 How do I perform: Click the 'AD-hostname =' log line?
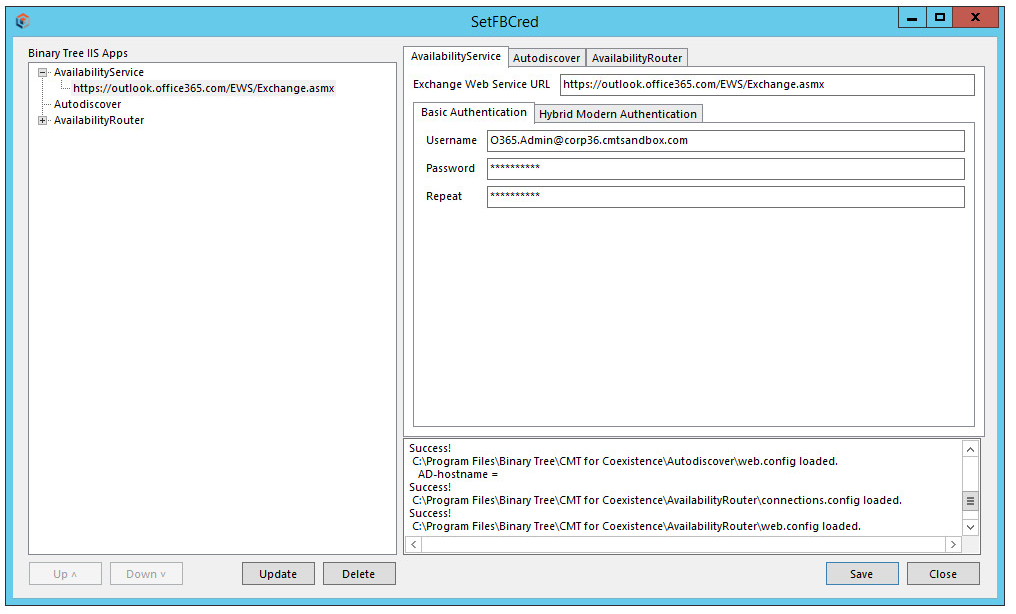pos(457,475)
